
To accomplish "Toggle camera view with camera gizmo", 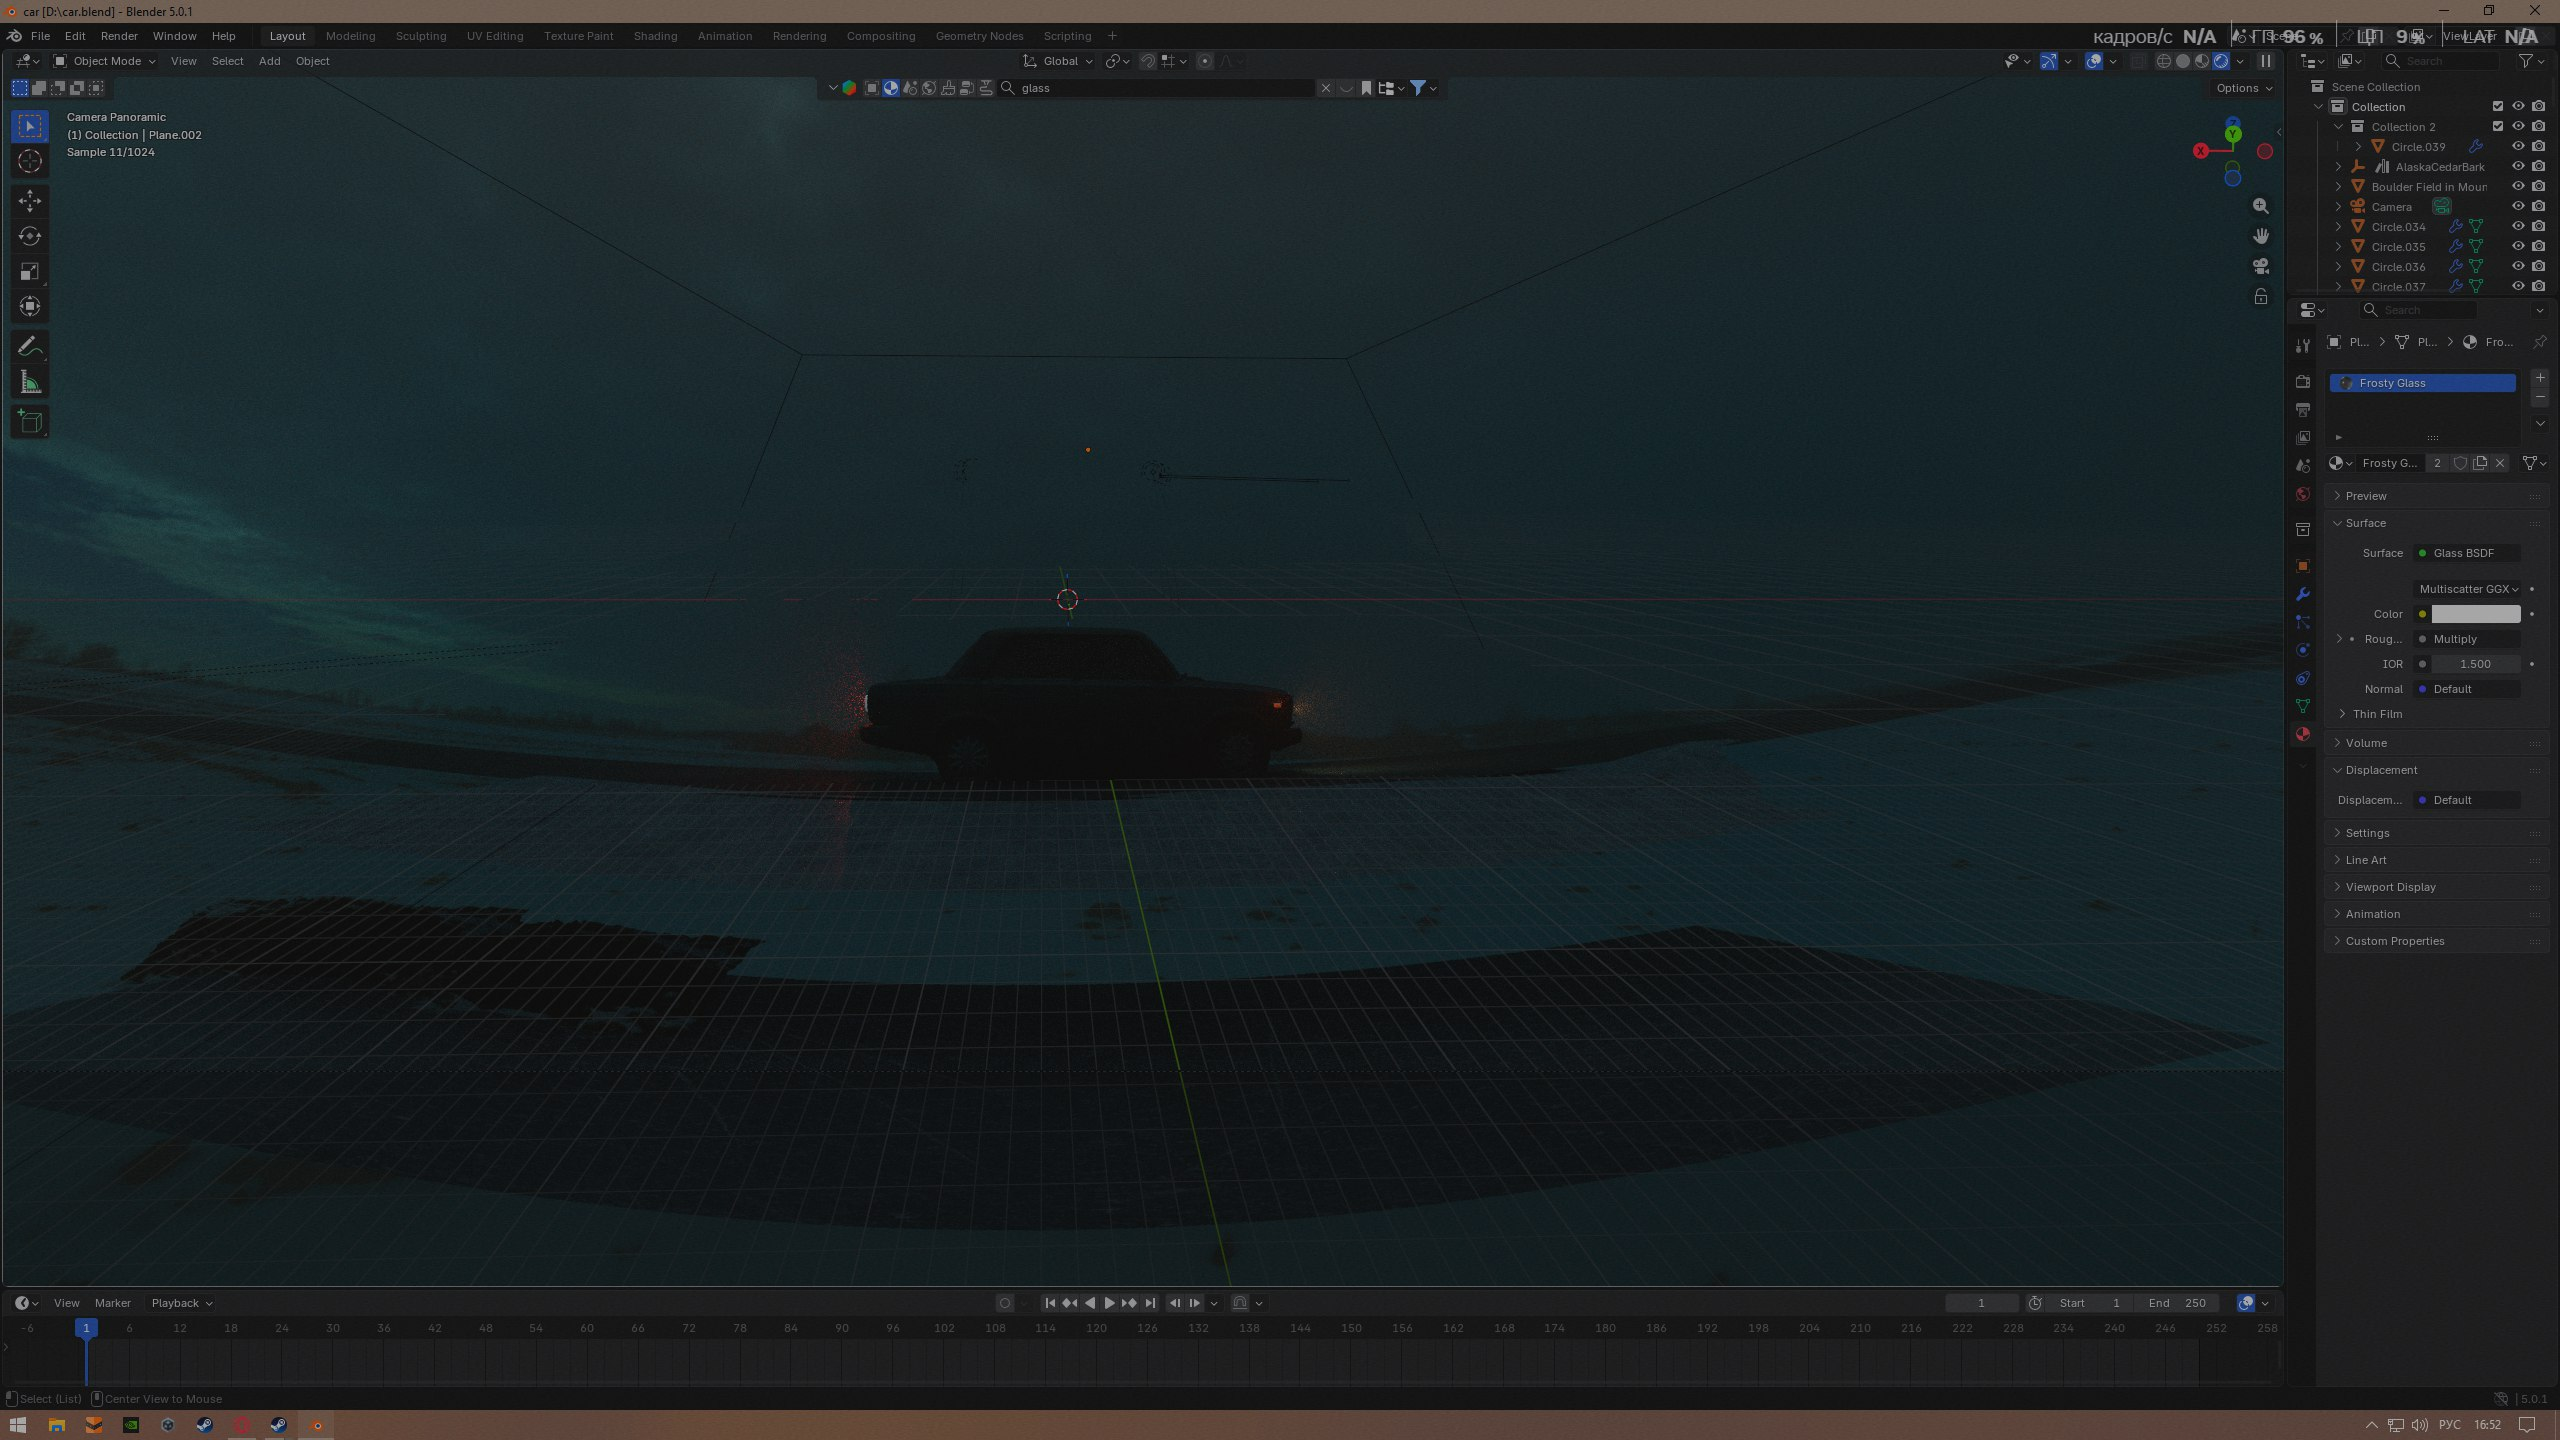I will (x=2260, y=266).
